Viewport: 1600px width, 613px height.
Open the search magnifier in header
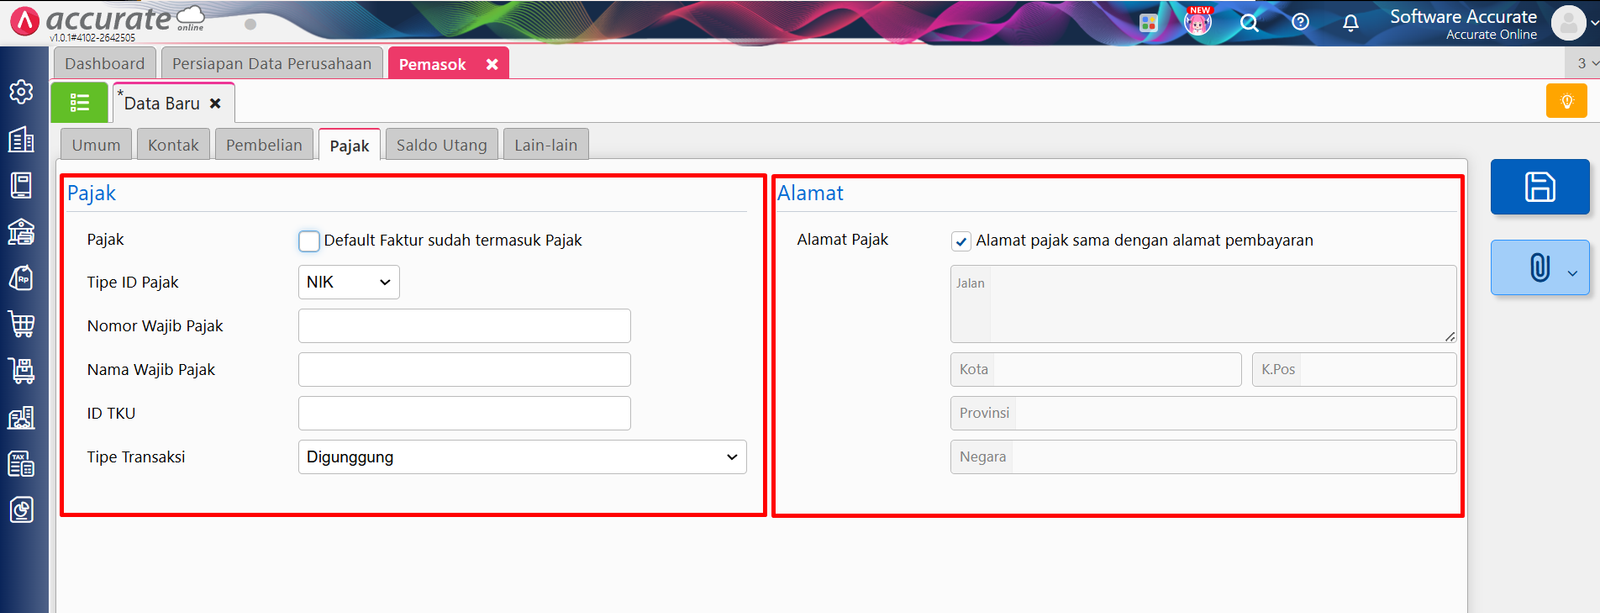point(1250,22)
